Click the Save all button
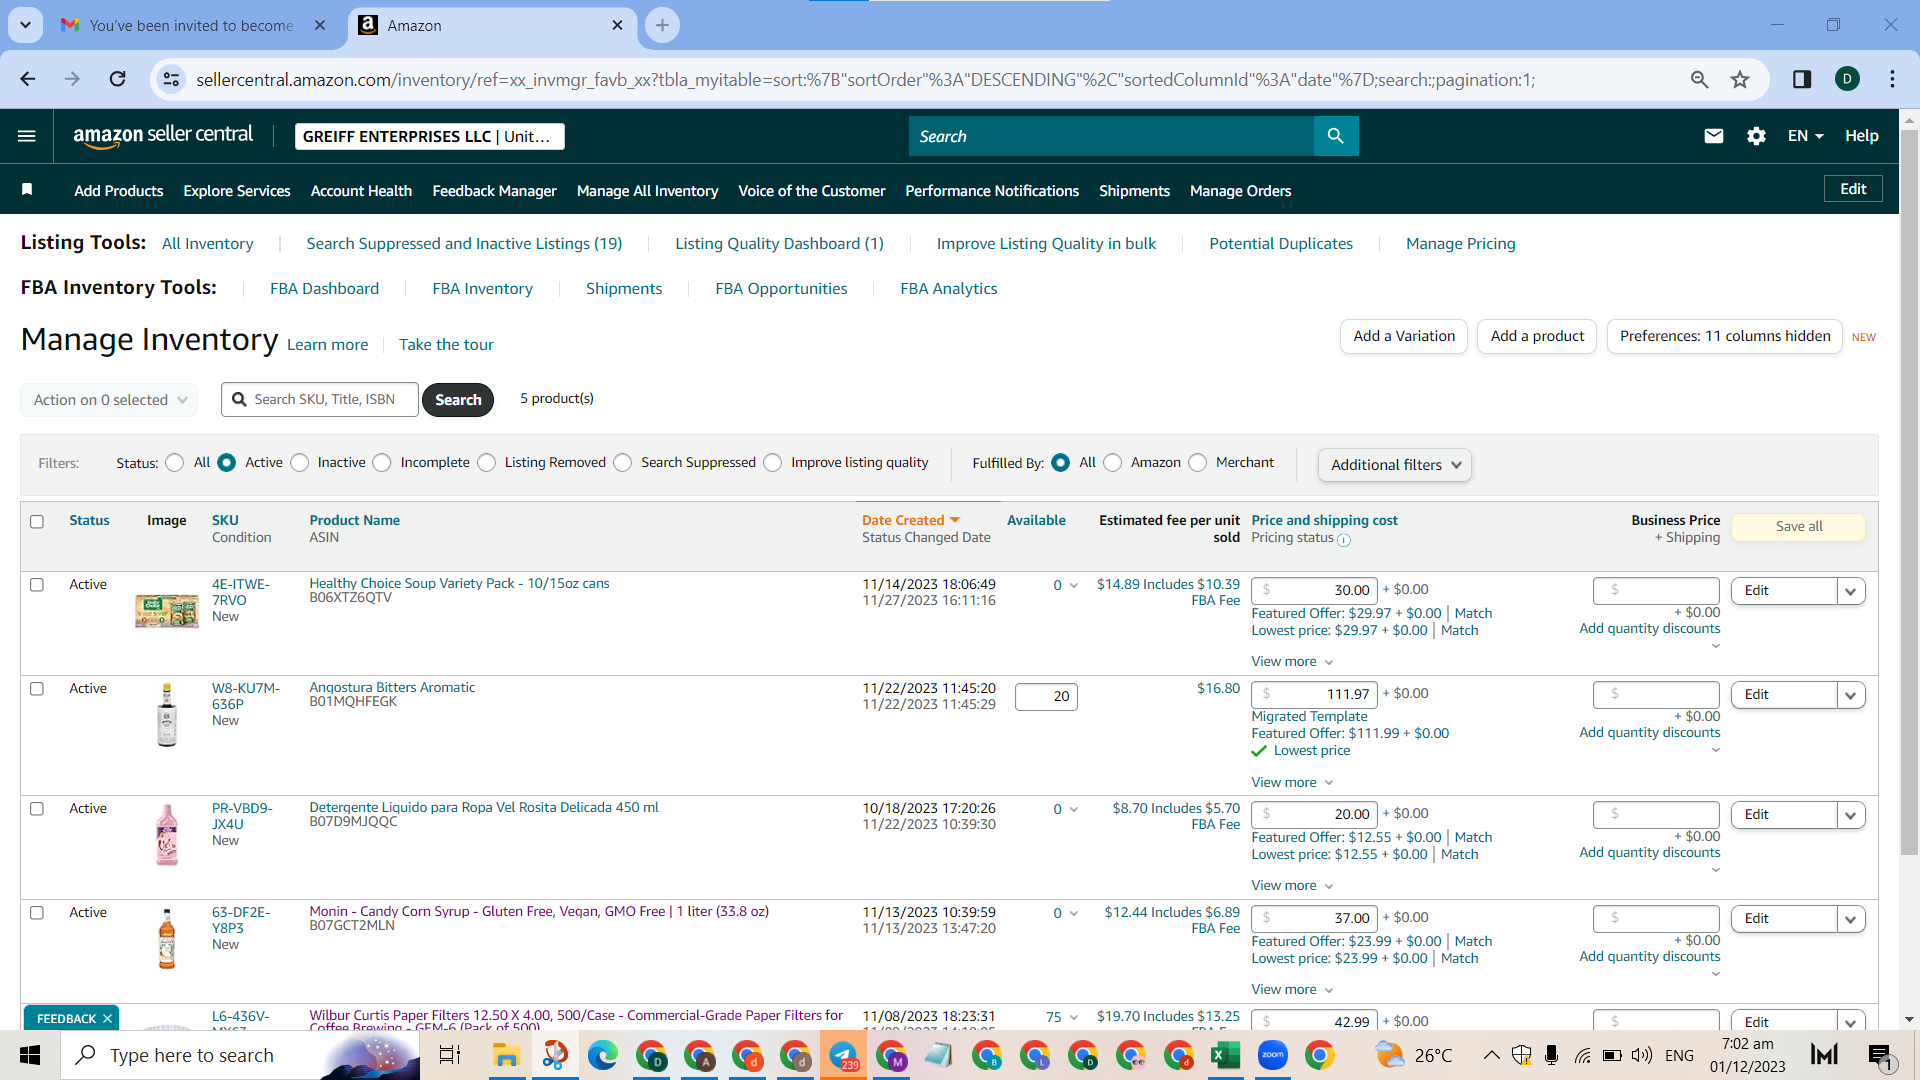The image size is (1920, 1080). coord(1799,527)
